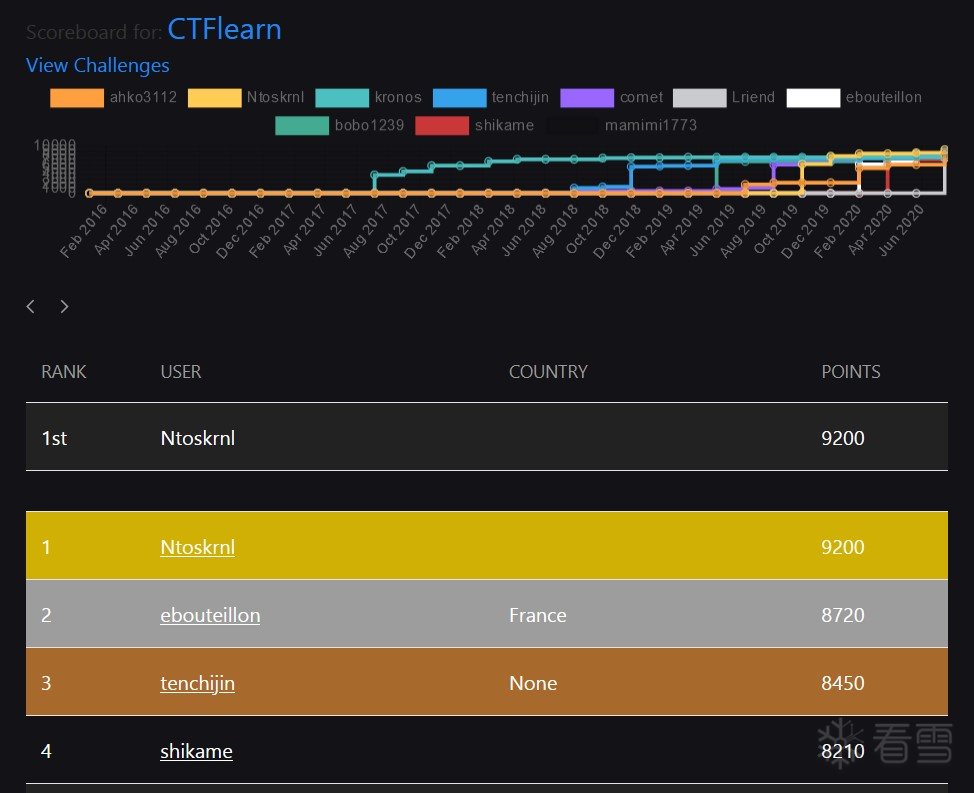The image size is (974, 793).
Task: Select the 1st rank cell in summary row
Action: coord(54,438)
